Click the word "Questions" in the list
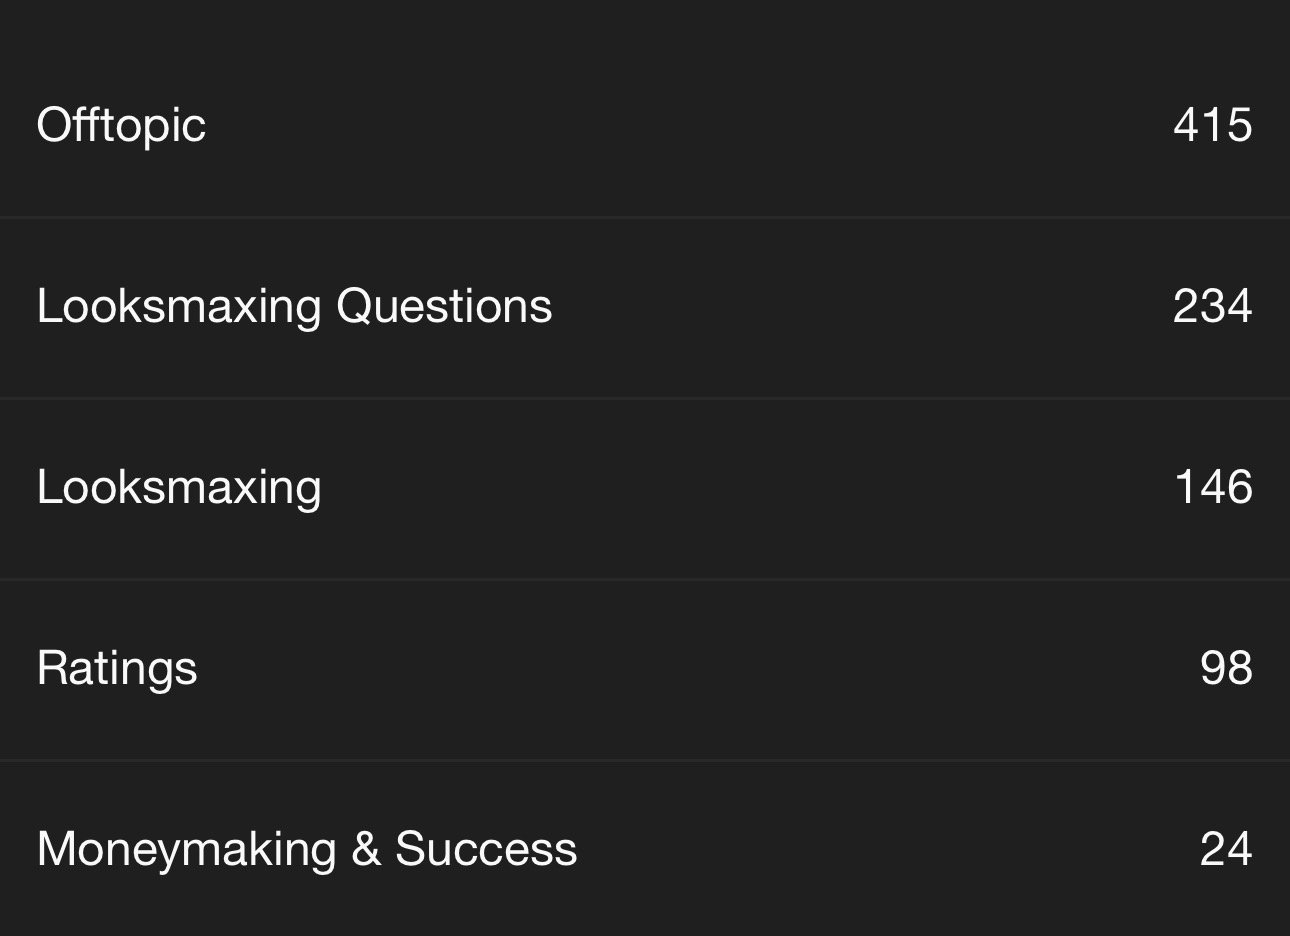1290x936 pixels. (x=444, y=306)
